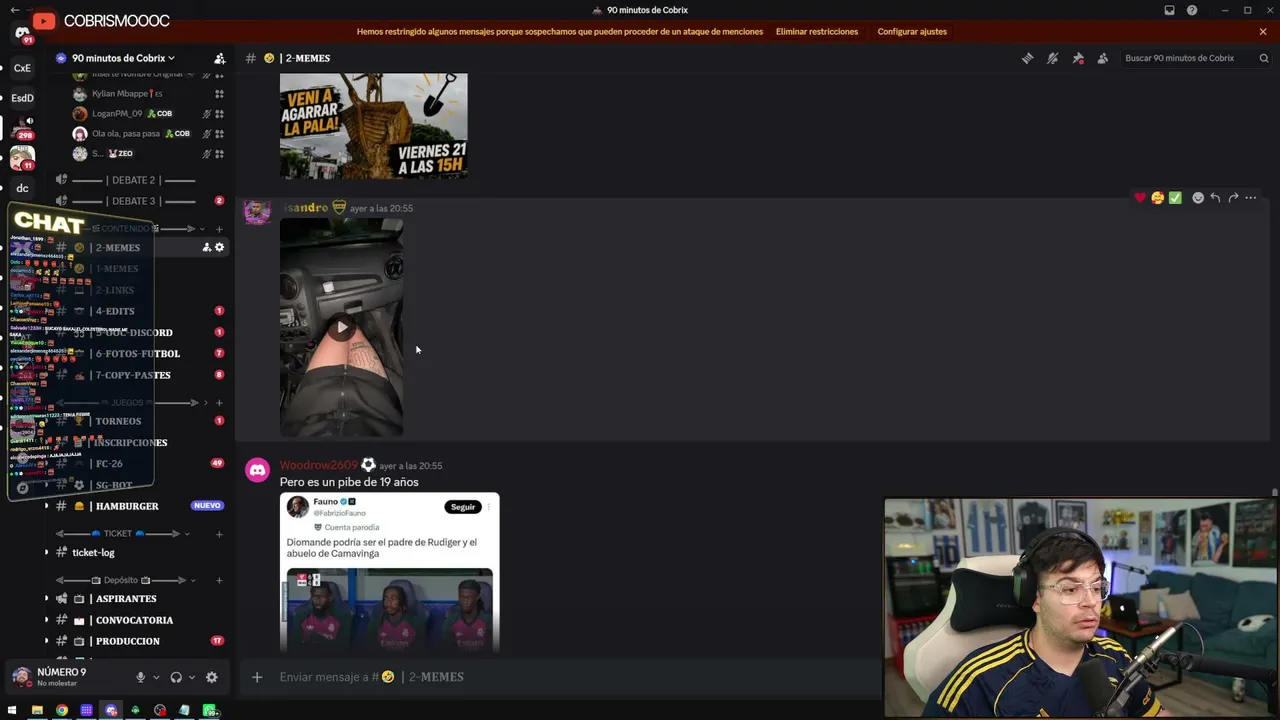This screenshot has height=720, width=1280.
Task: Open isandro's avatar
Action: [257, 212]
